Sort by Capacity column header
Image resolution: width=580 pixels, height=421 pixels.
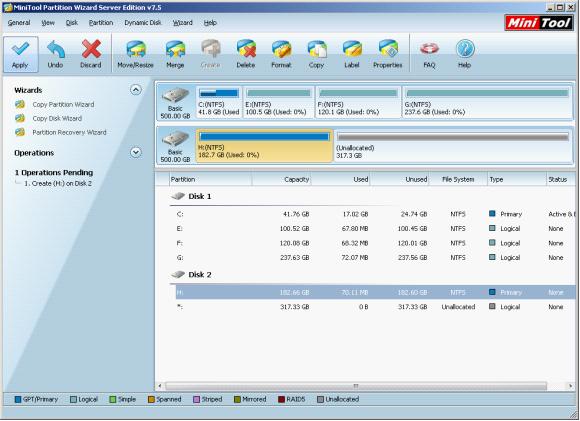pos(281,179)
